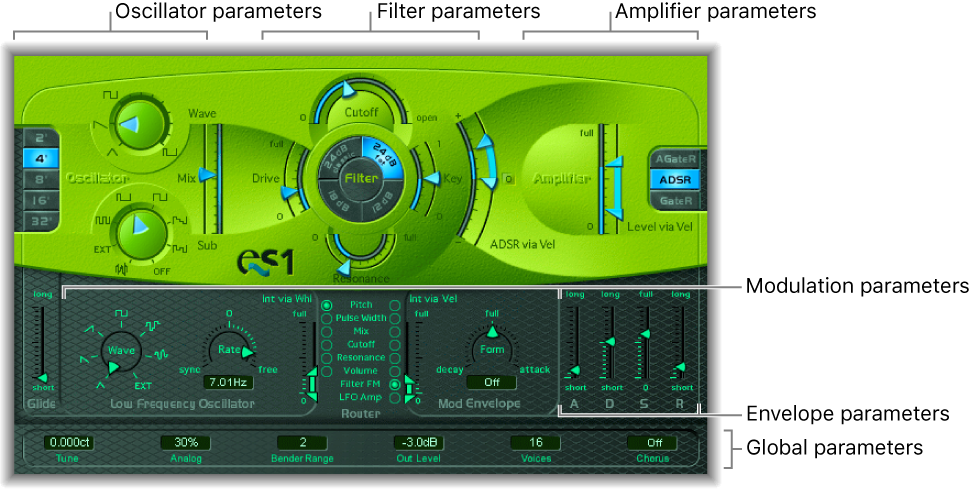Choose AGateR amplifier envelope mode
Screen dimensions: 978x490
[675, 159]
